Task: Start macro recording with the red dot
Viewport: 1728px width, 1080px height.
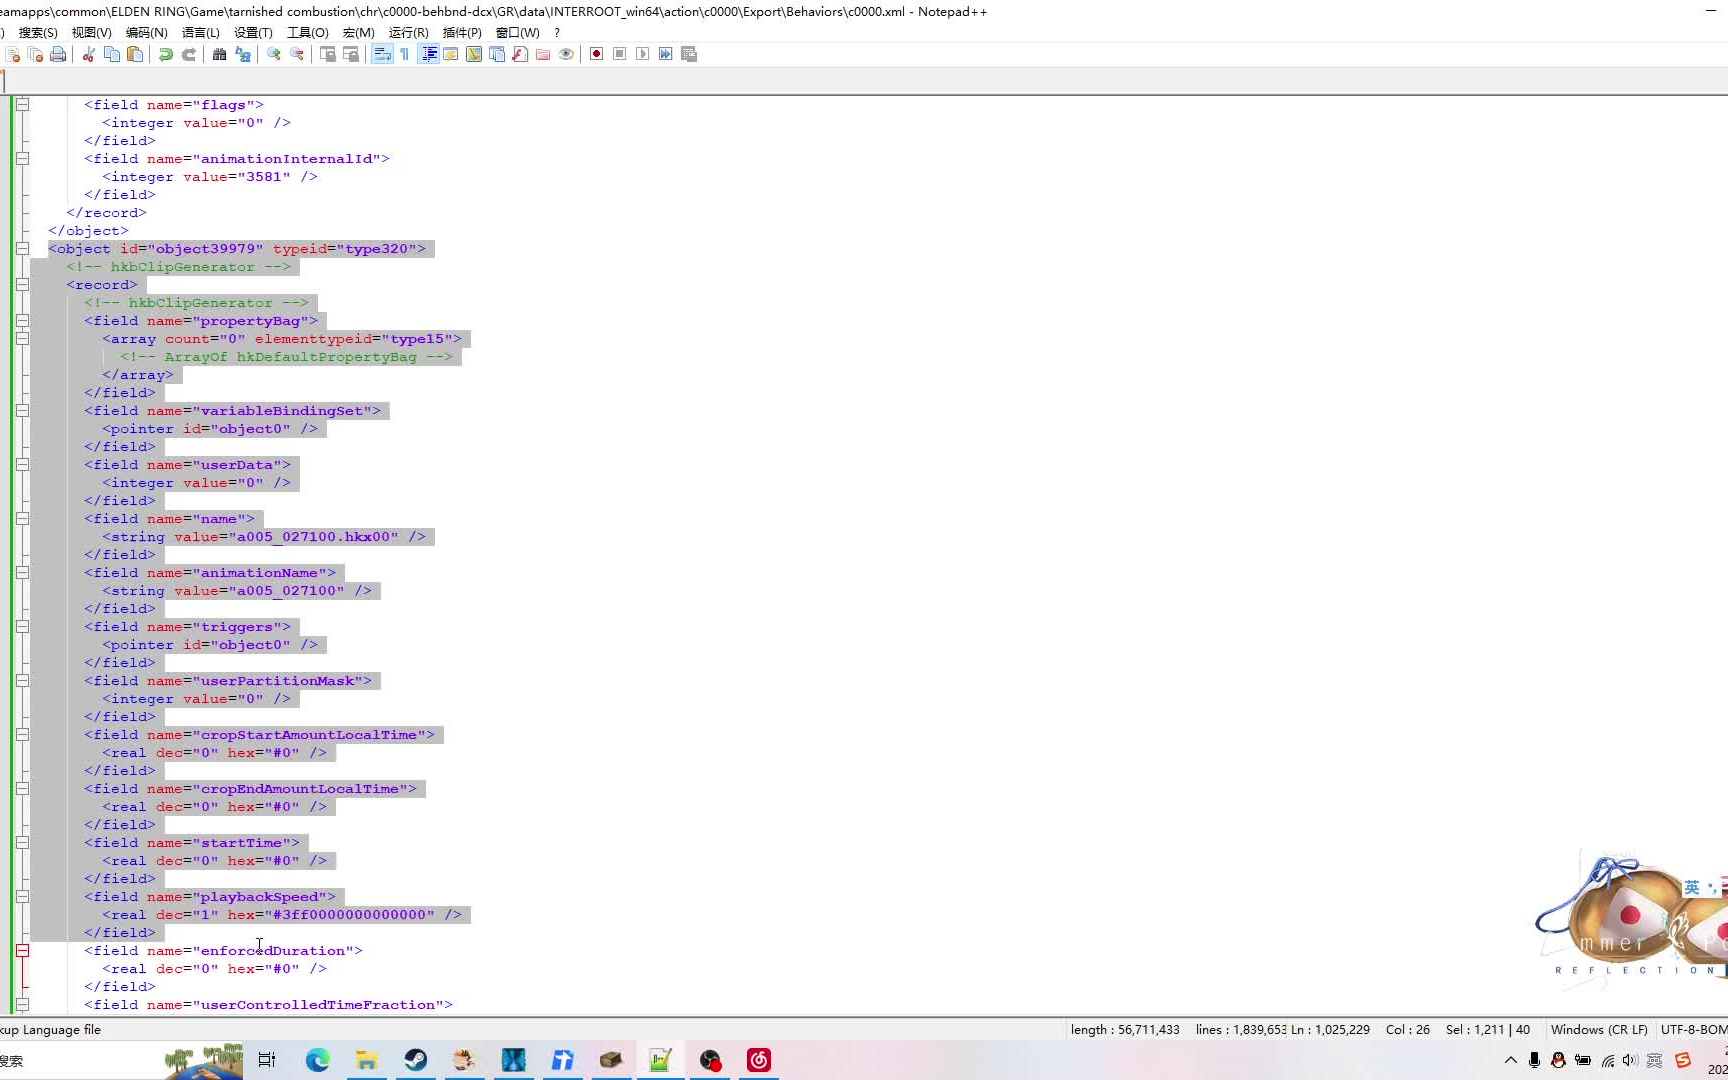Action: click(597, 54)
